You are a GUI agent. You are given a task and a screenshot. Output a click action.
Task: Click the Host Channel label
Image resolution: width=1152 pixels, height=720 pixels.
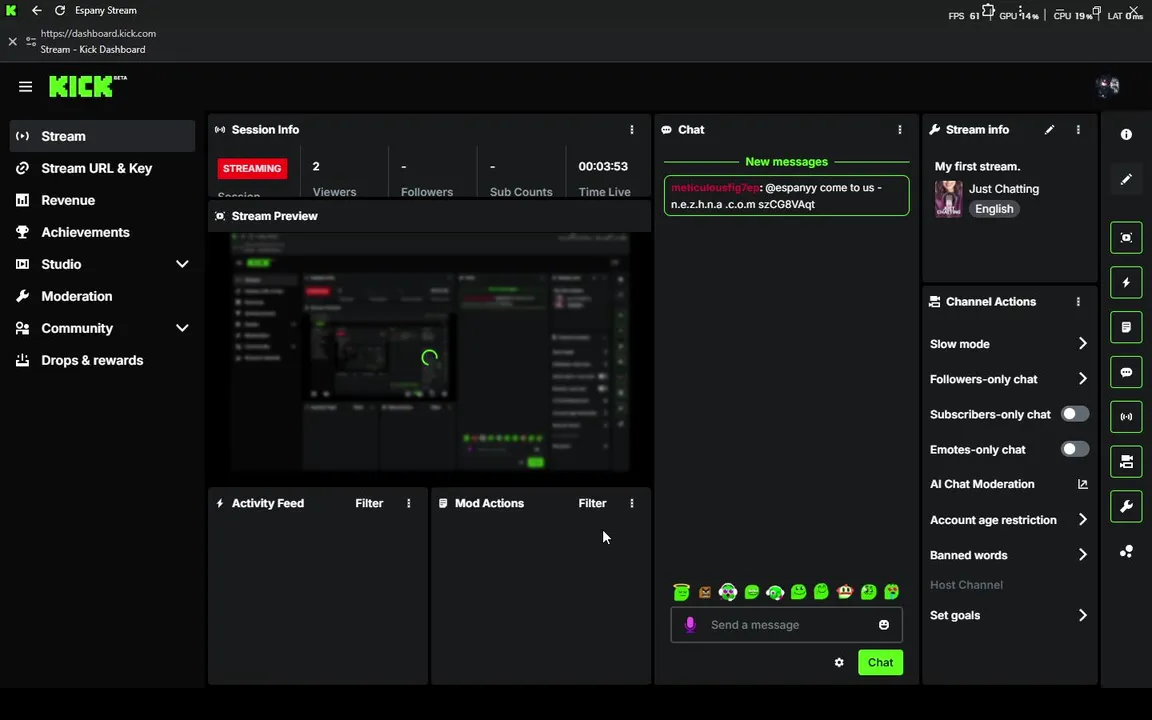point(966,585)
